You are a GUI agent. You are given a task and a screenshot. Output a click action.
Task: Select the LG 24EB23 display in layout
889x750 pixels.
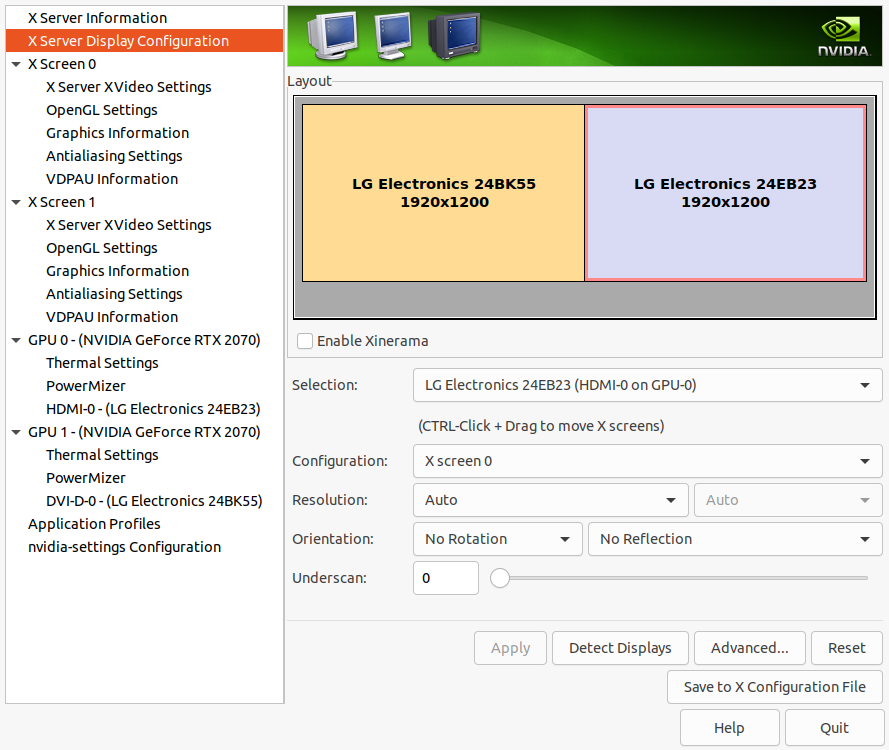click(725, 193)
